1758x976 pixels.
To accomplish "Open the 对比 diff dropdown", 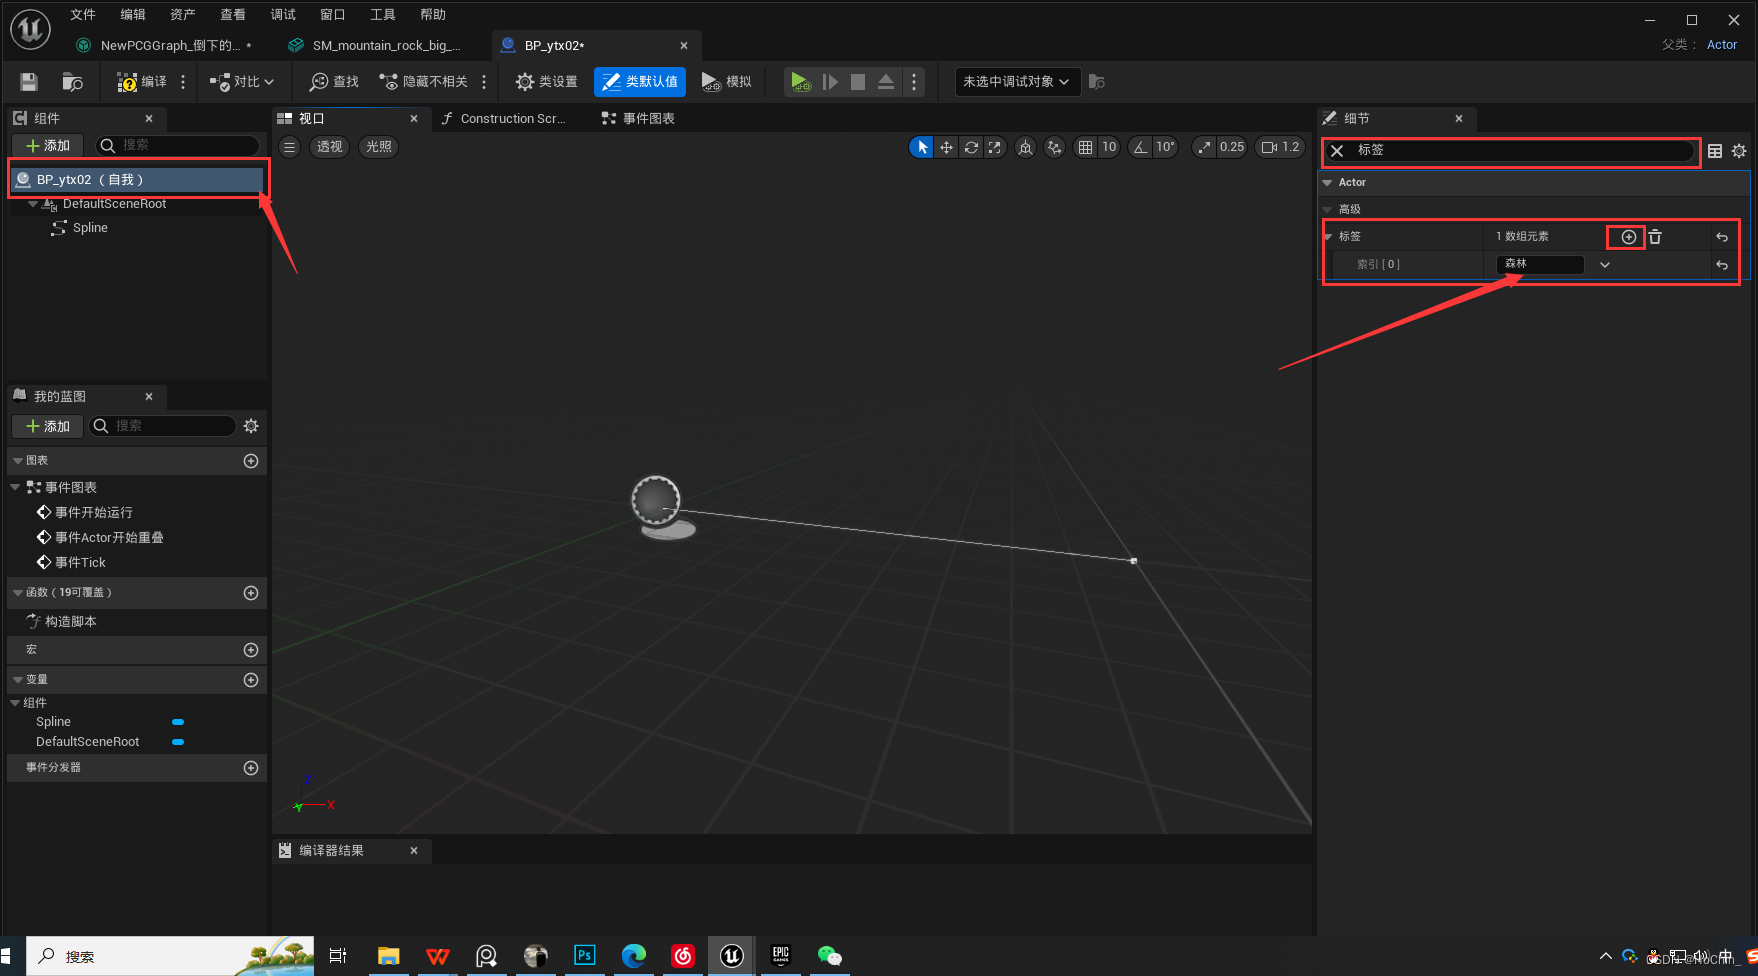I will pos(242,82).
